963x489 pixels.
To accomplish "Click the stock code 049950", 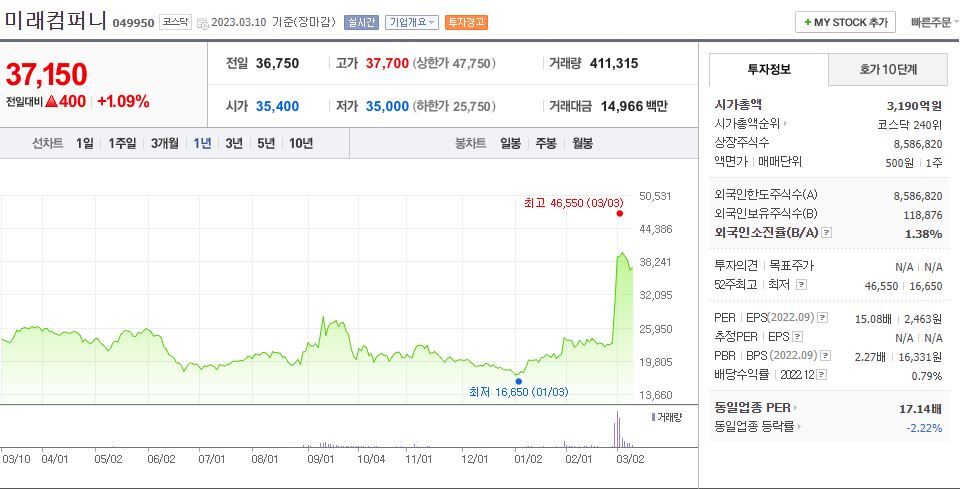I will [x=133, y=23].
